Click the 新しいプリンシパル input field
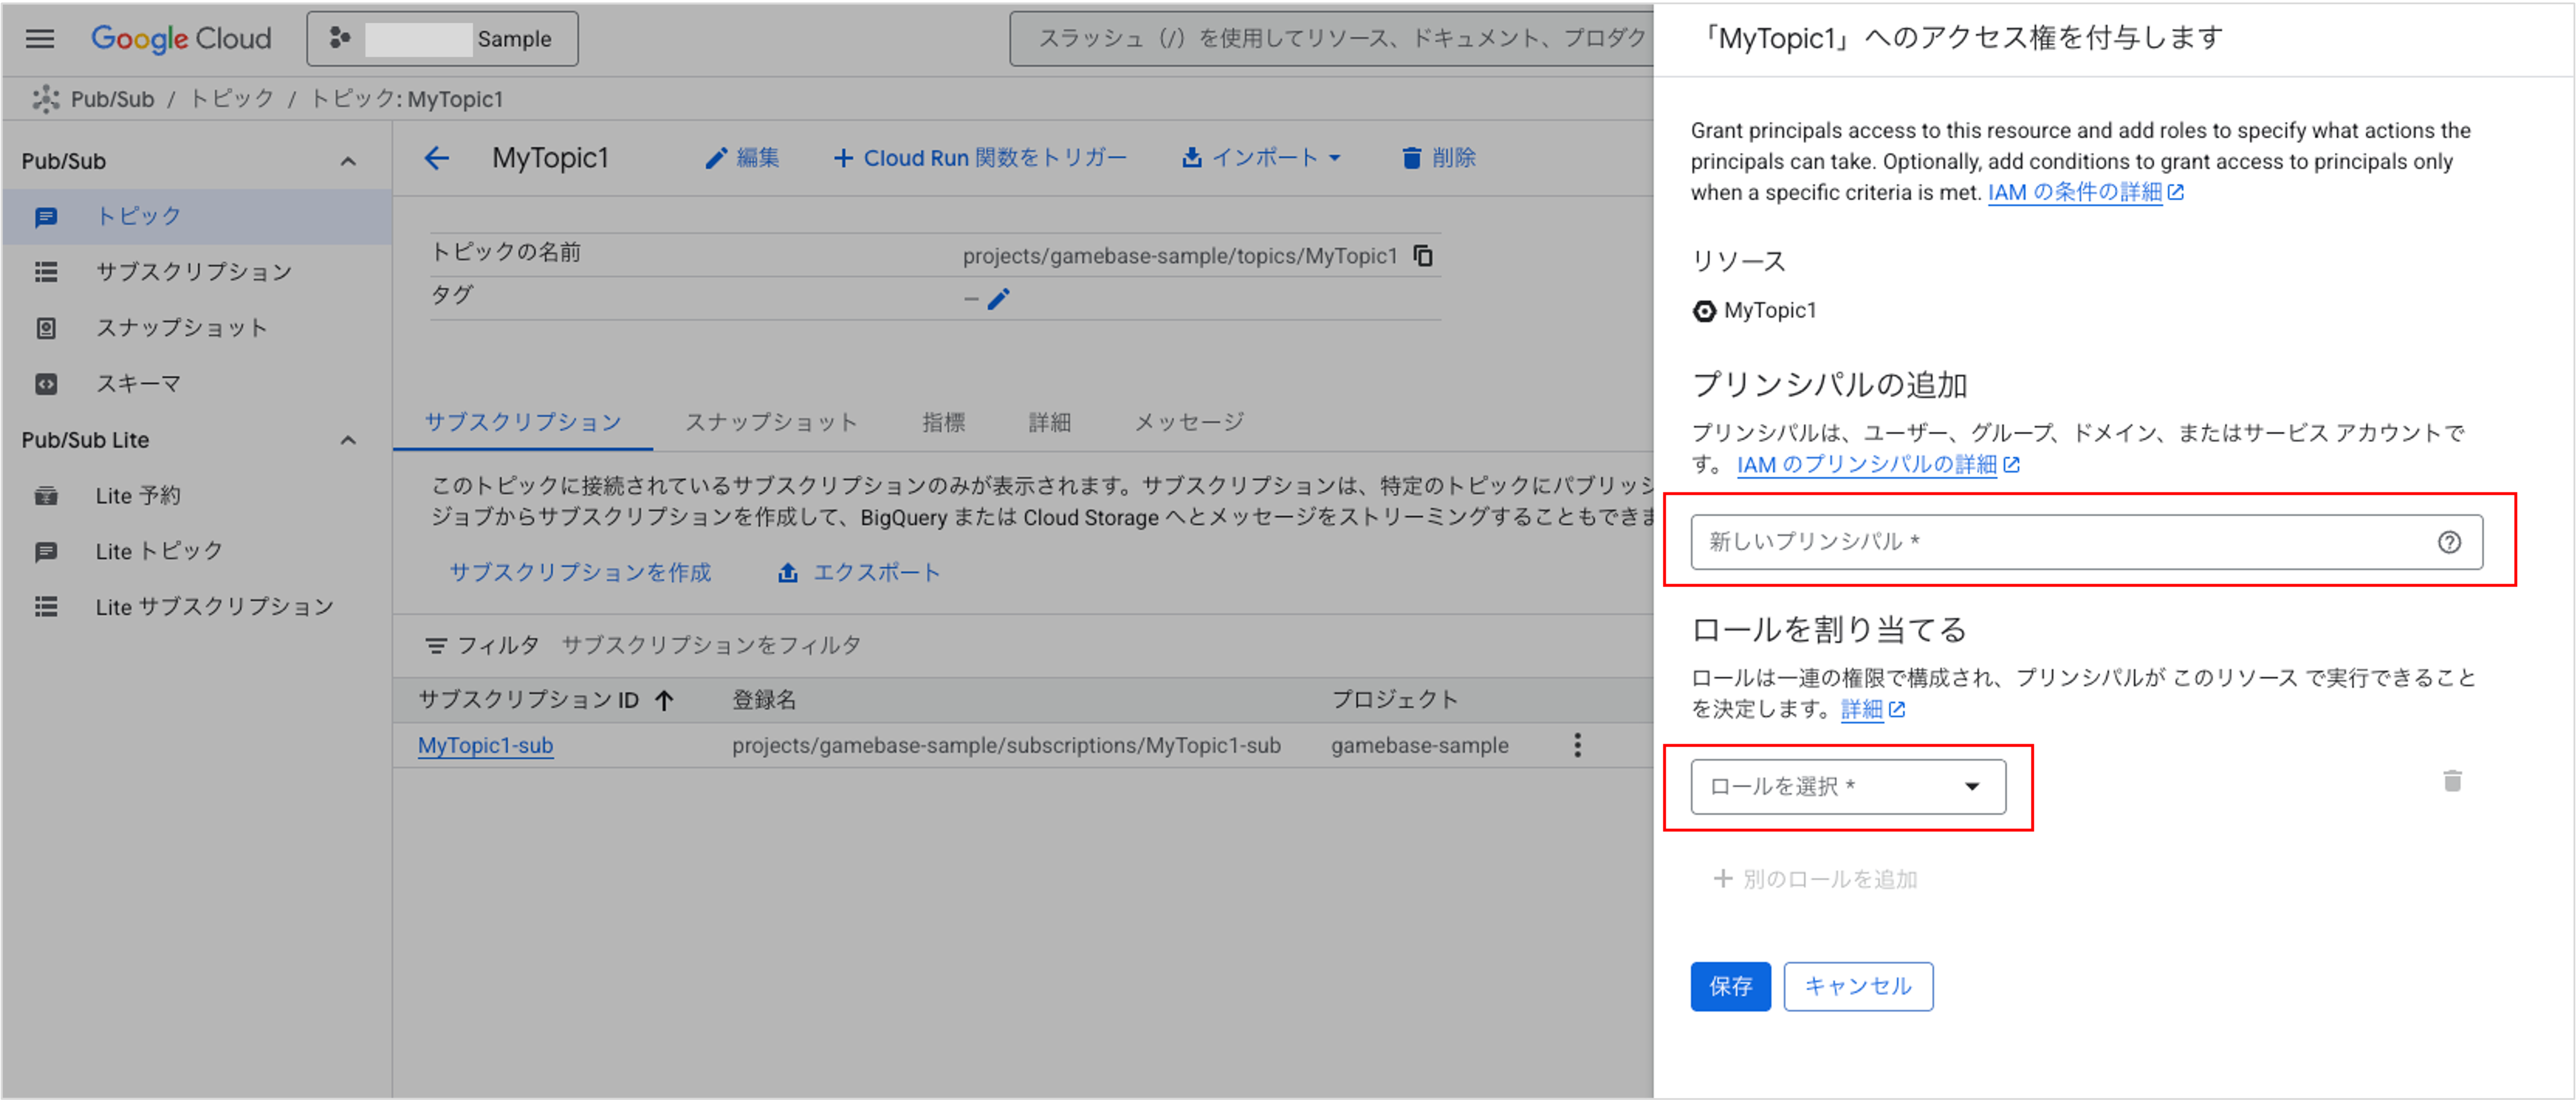 tap(2086, 542)
